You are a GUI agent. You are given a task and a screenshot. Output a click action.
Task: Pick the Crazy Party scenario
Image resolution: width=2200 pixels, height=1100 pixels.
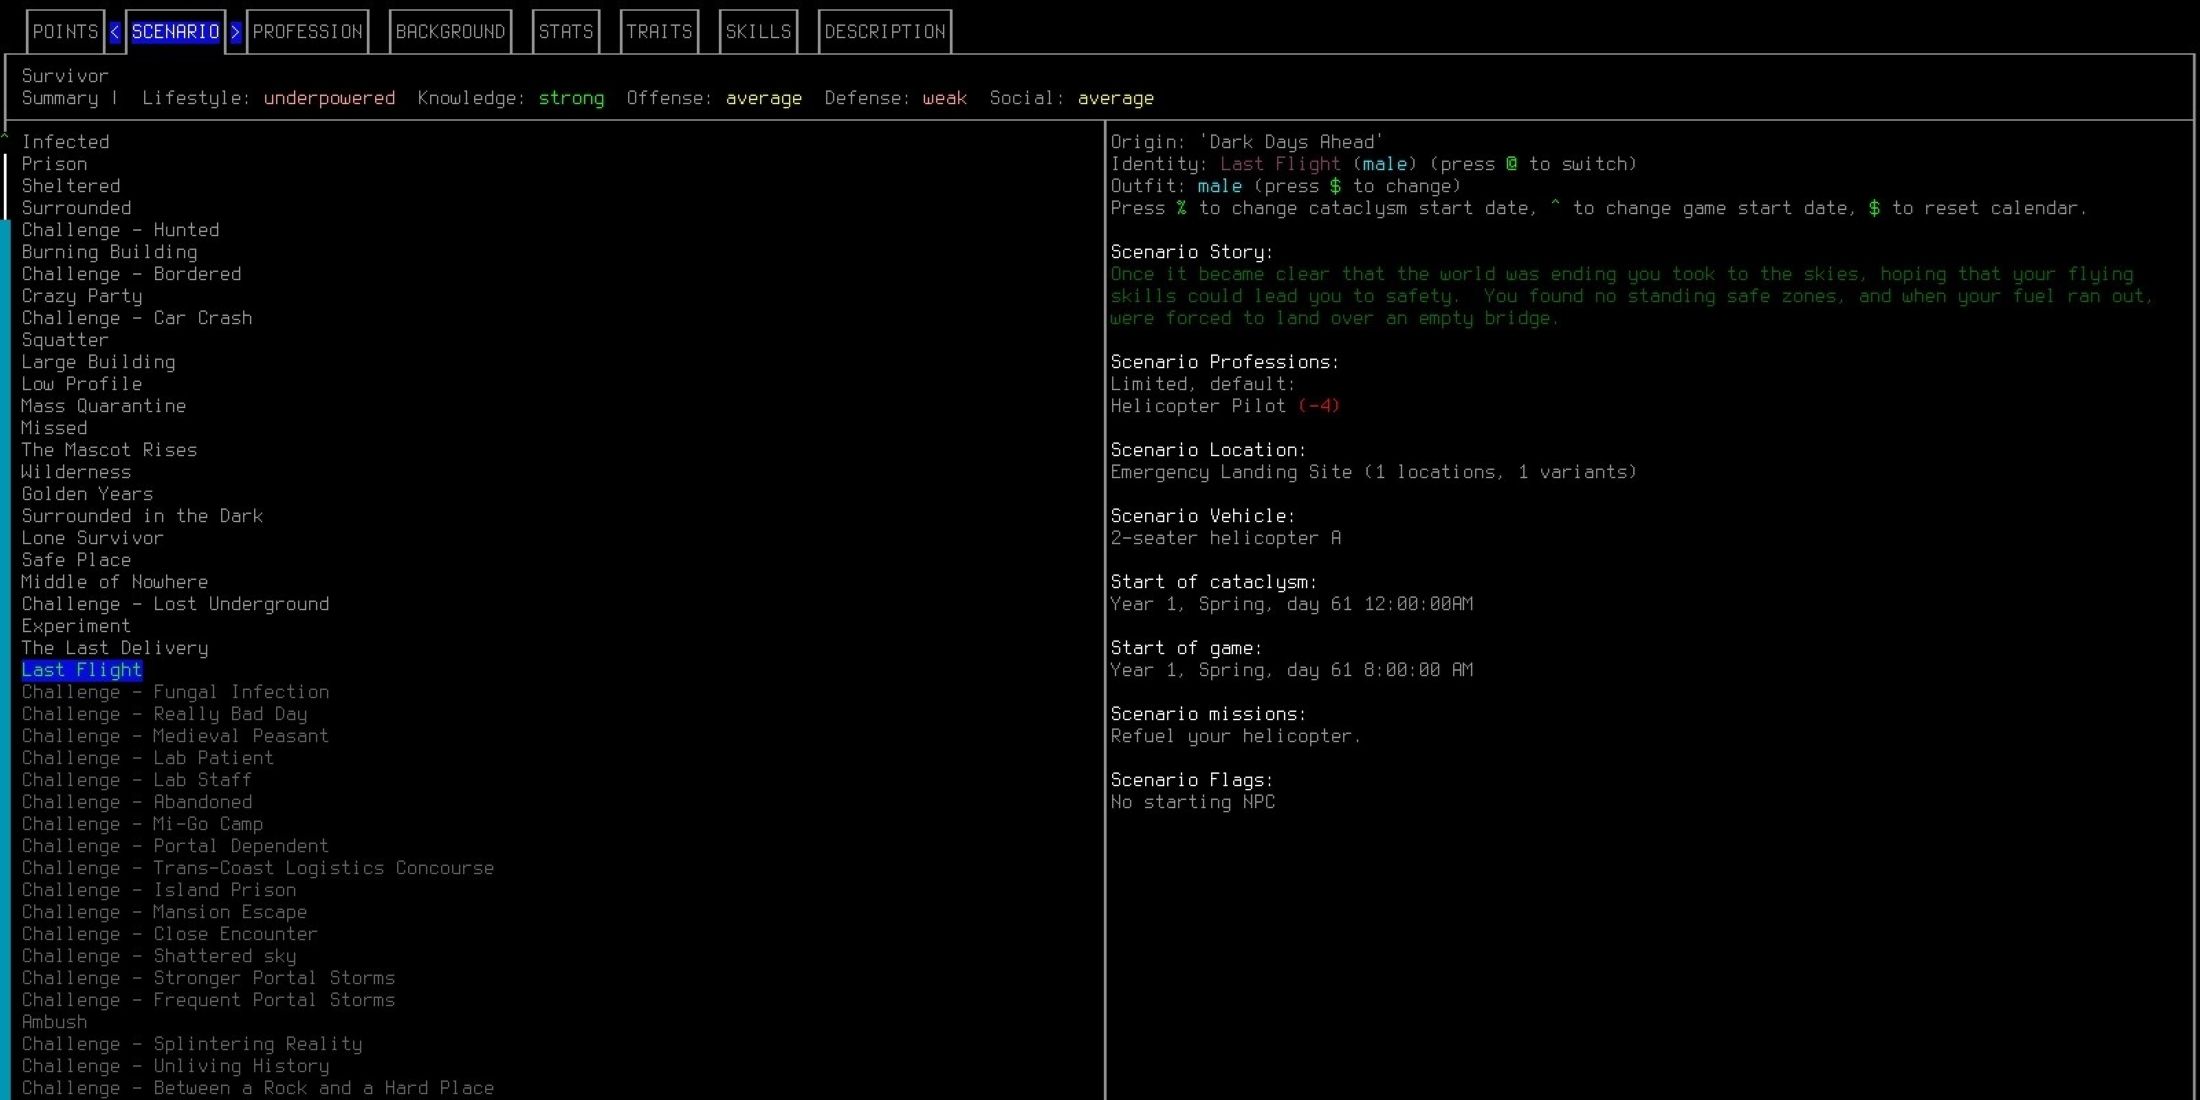click(82, 296)
